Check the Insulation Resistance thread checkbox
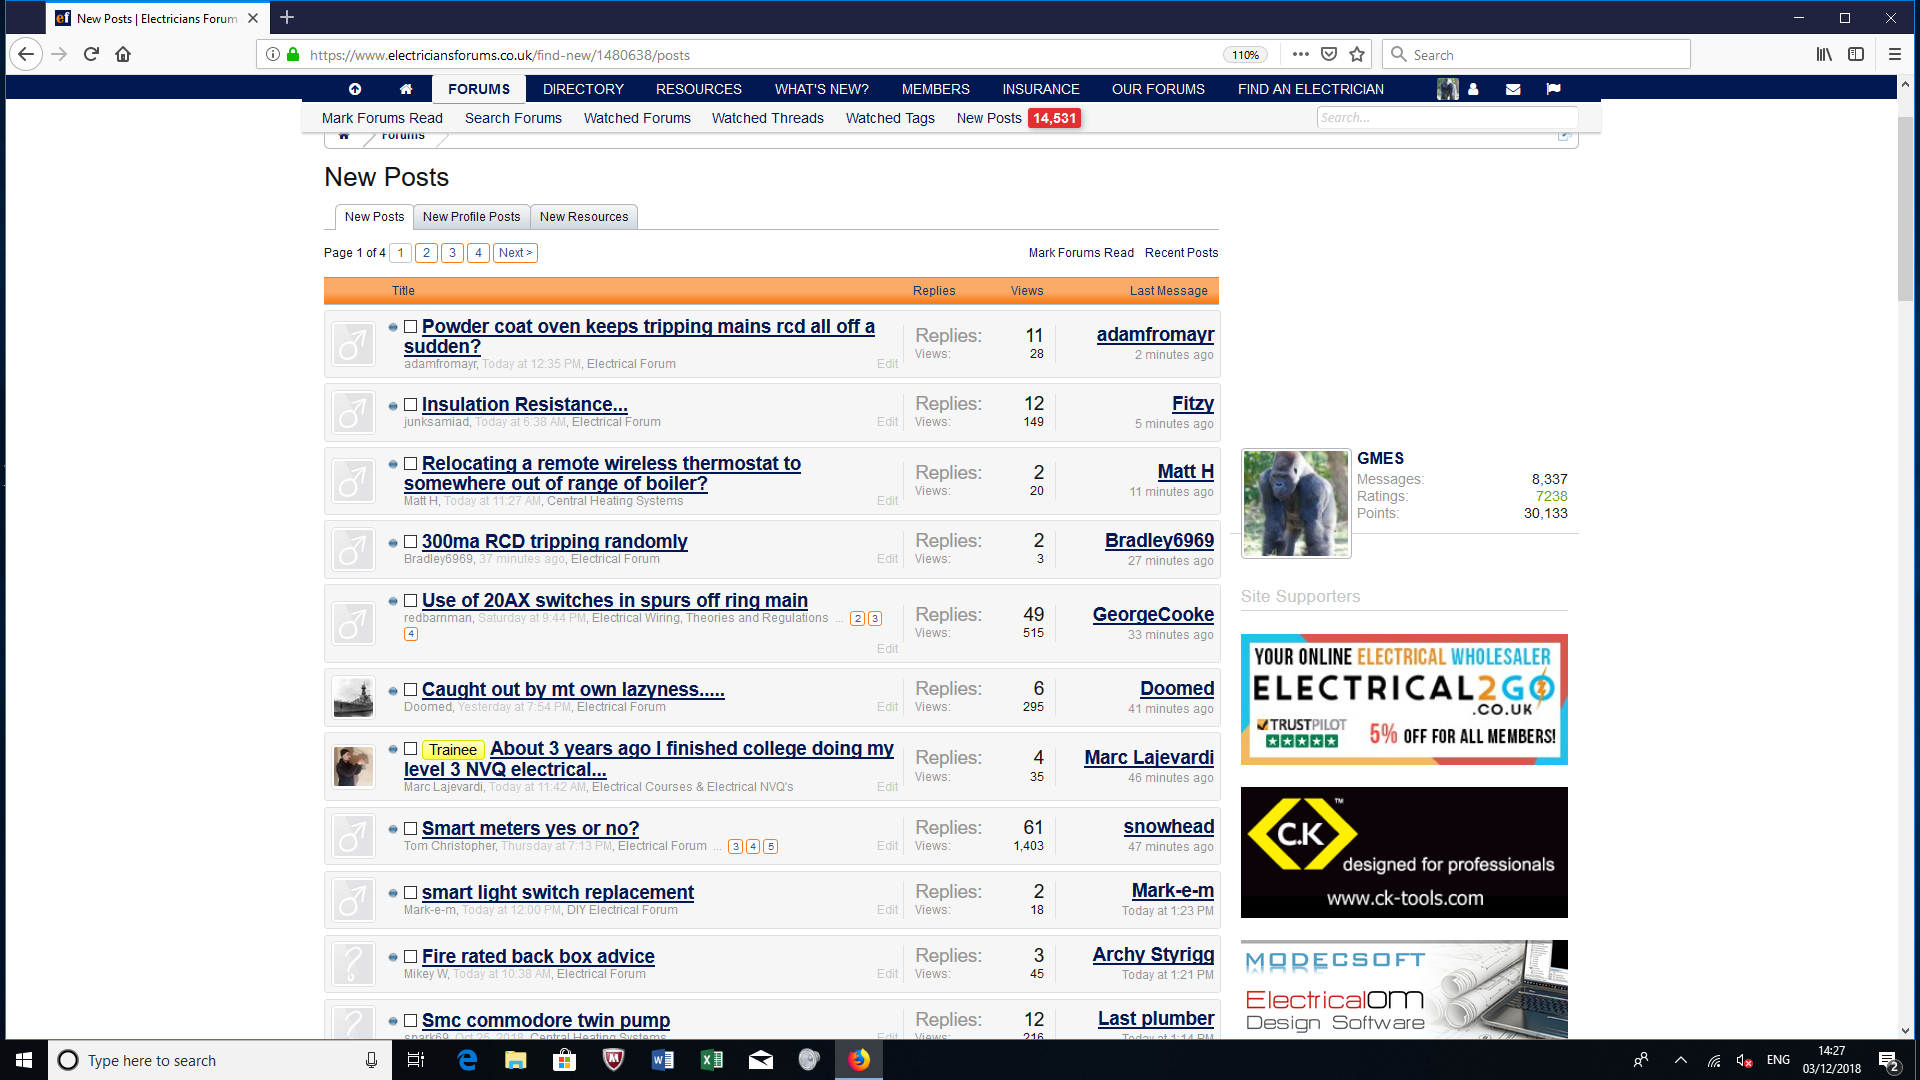Image resolution: width=1920 pixels, height=1080 pixels. (x=410, y=404)
